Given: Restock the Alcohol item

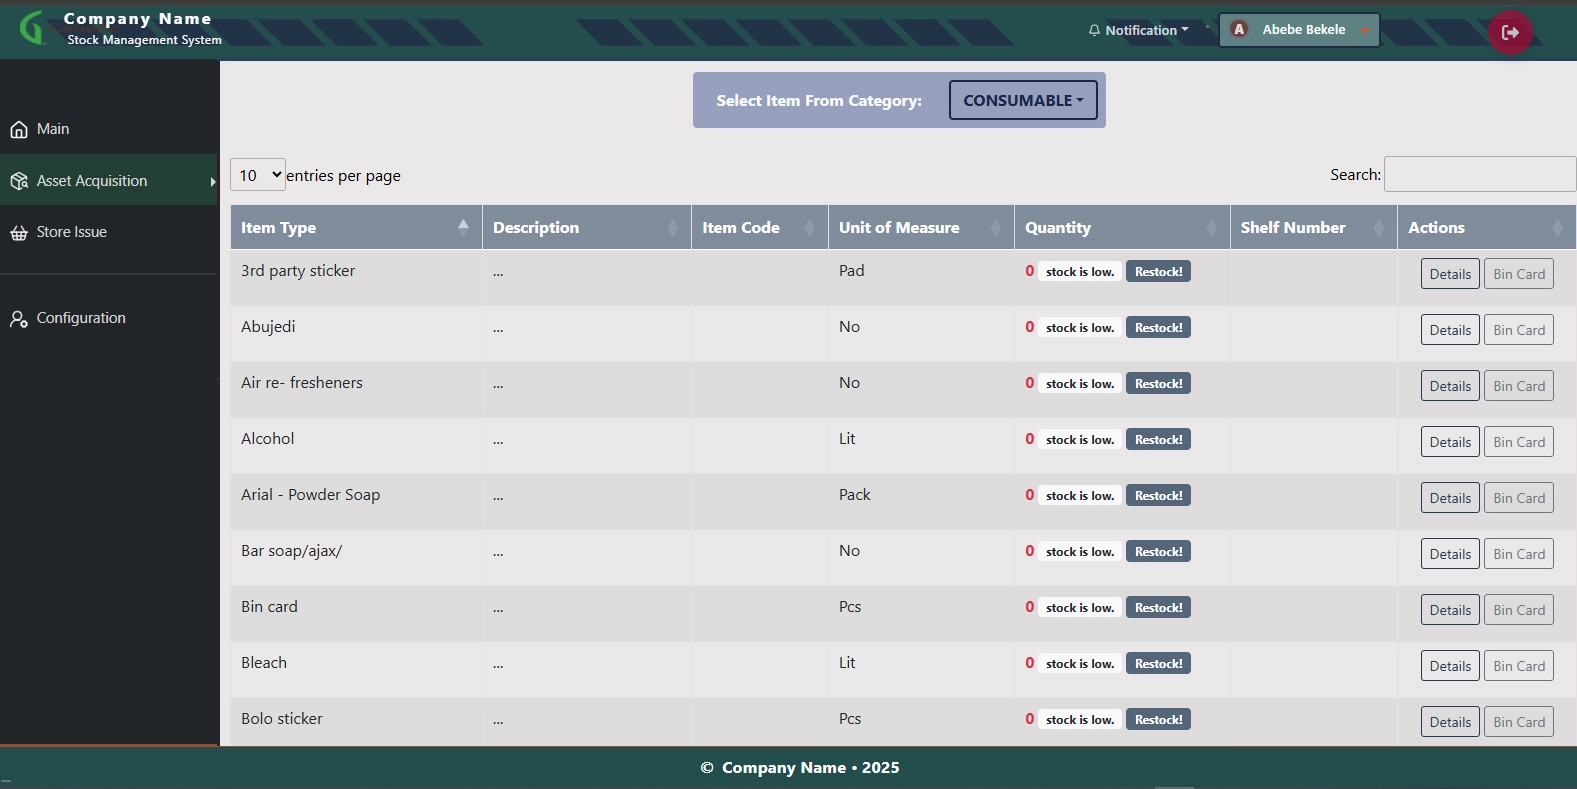Looking at the screenshot, I should coord(1158,440).
